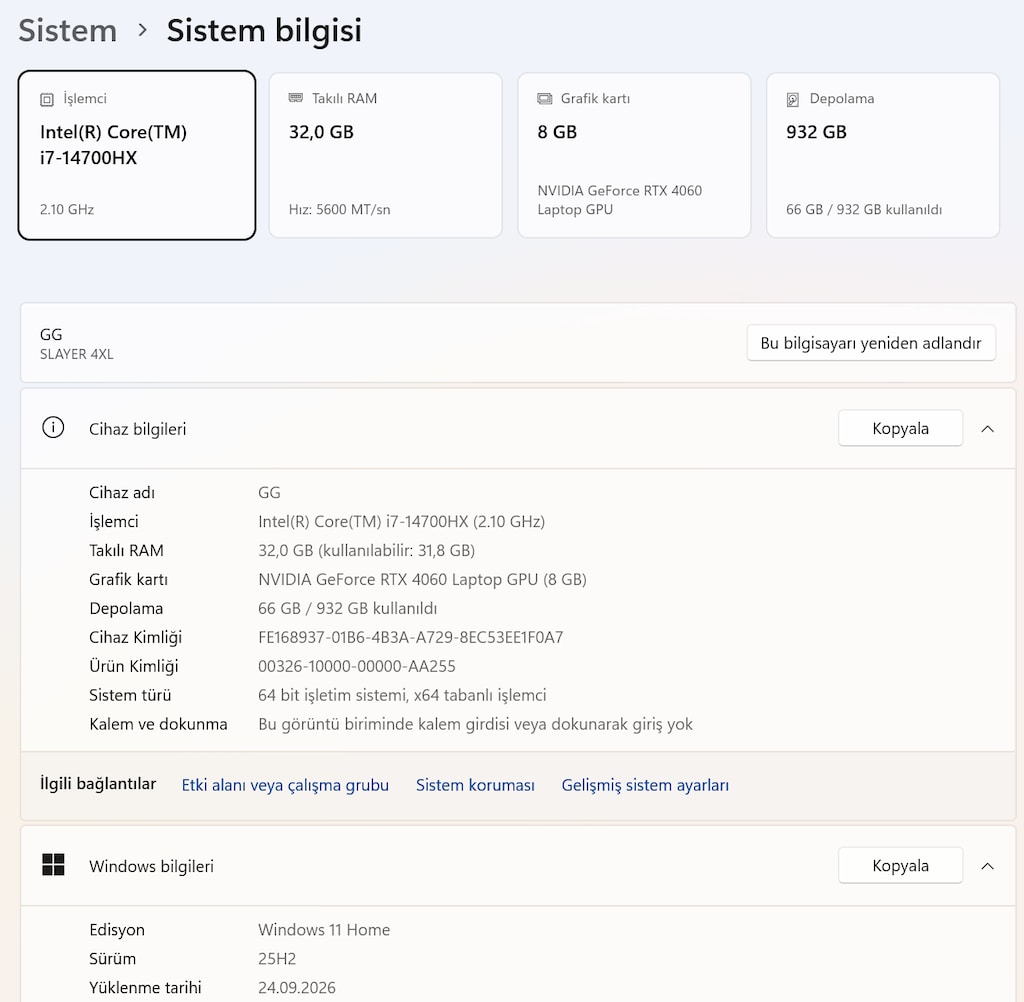Select the Depolama 932 GB card
This screenshot has width=1024, height=1002.
pyautogui.click(x=883, y=155)
